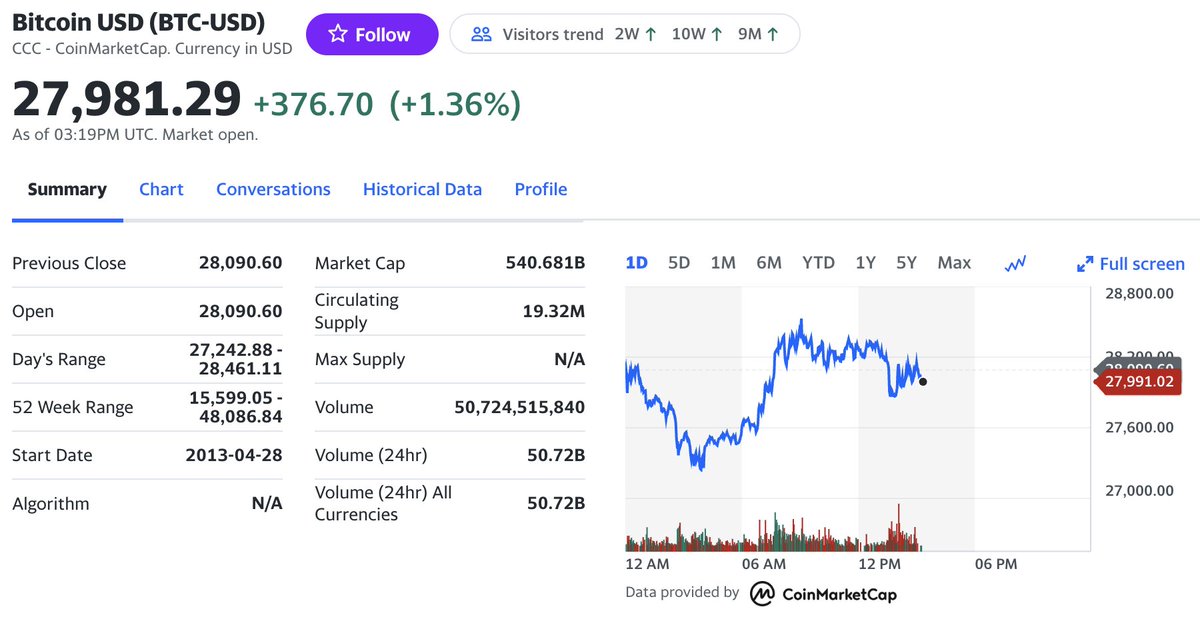Click the Open row label

[x=33, y=311]
